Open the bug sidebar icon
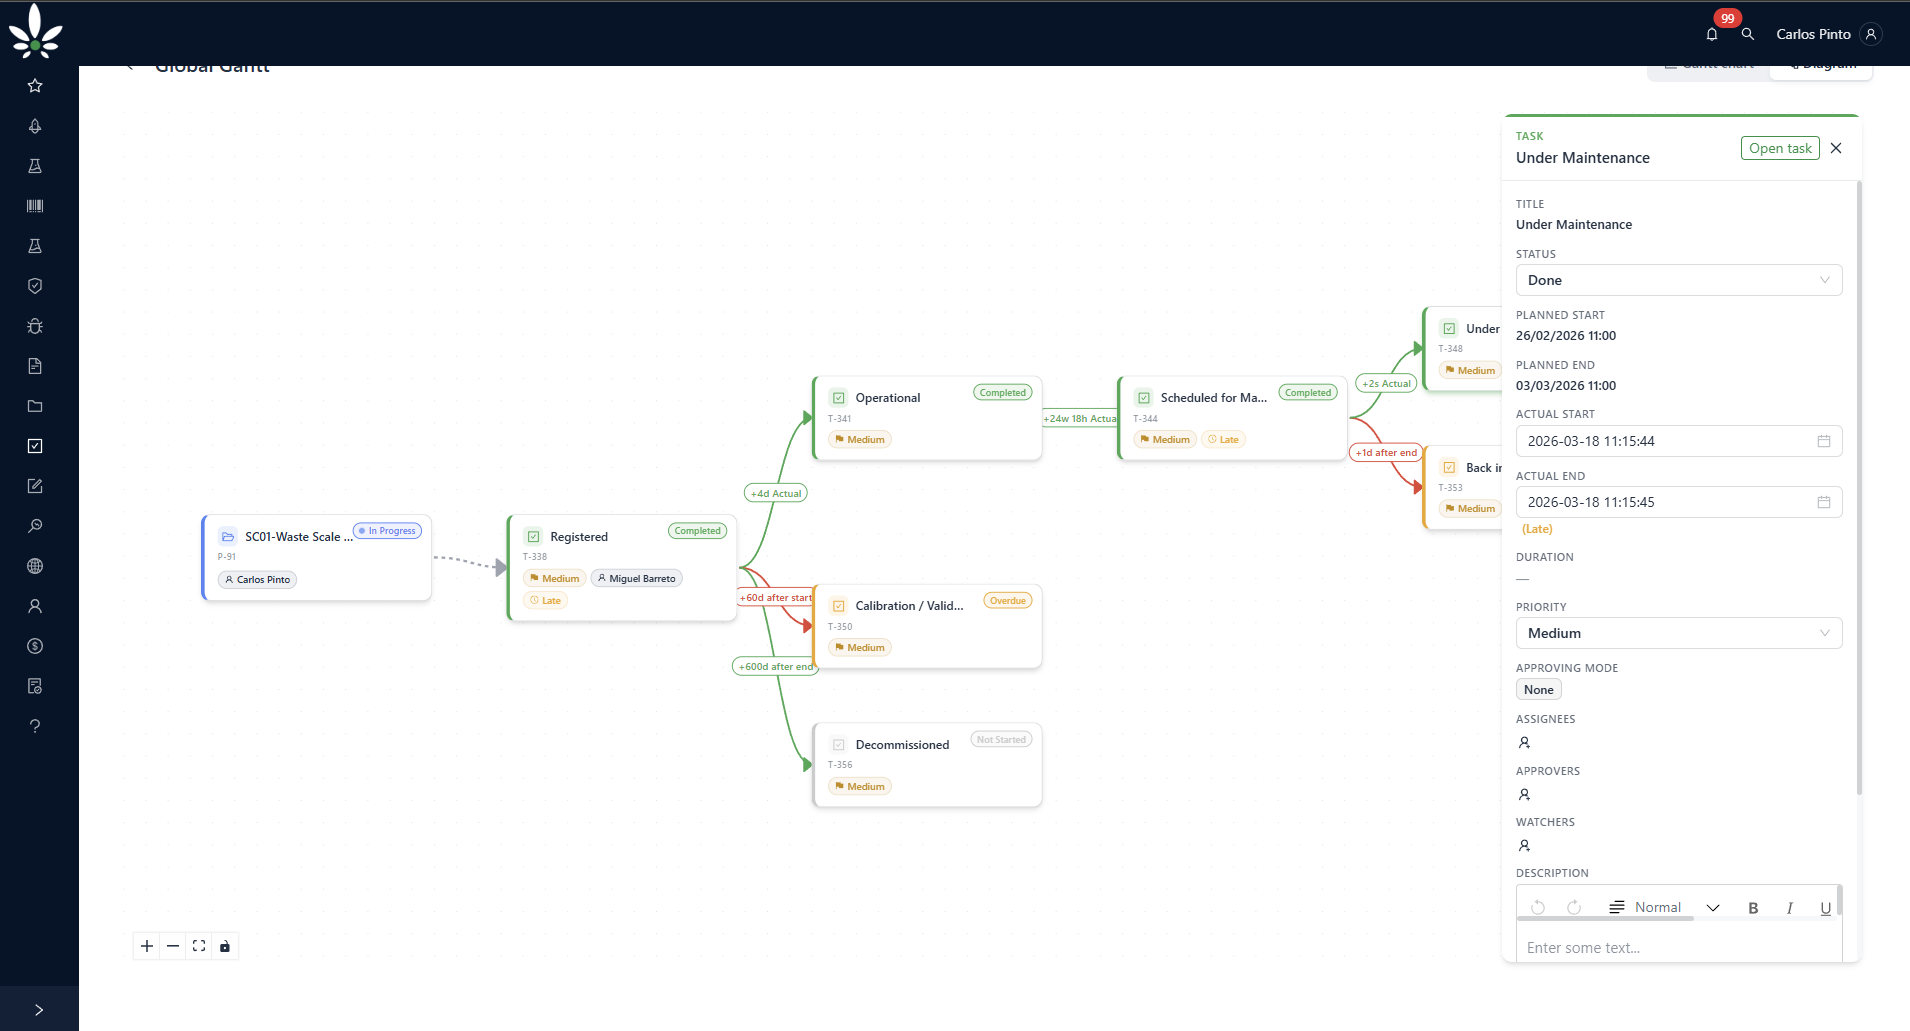The height and width of the screenshot is (1031, 1910). tap(35, 326)
